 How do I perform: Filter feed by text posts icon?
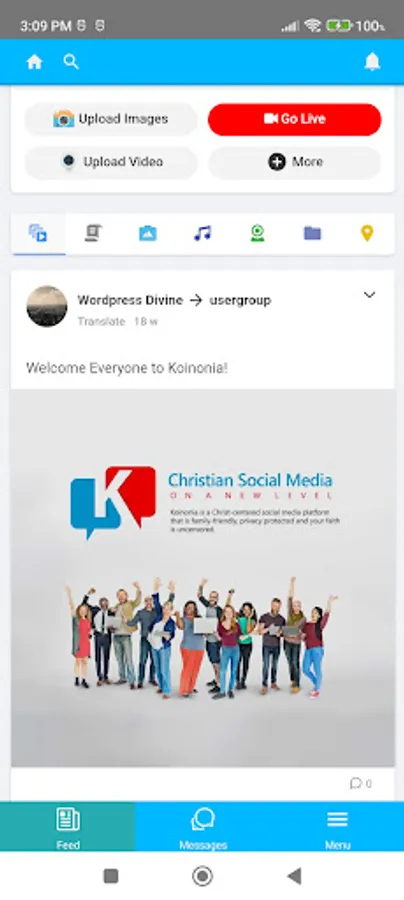pyautogui.click(x=93, y=233)
